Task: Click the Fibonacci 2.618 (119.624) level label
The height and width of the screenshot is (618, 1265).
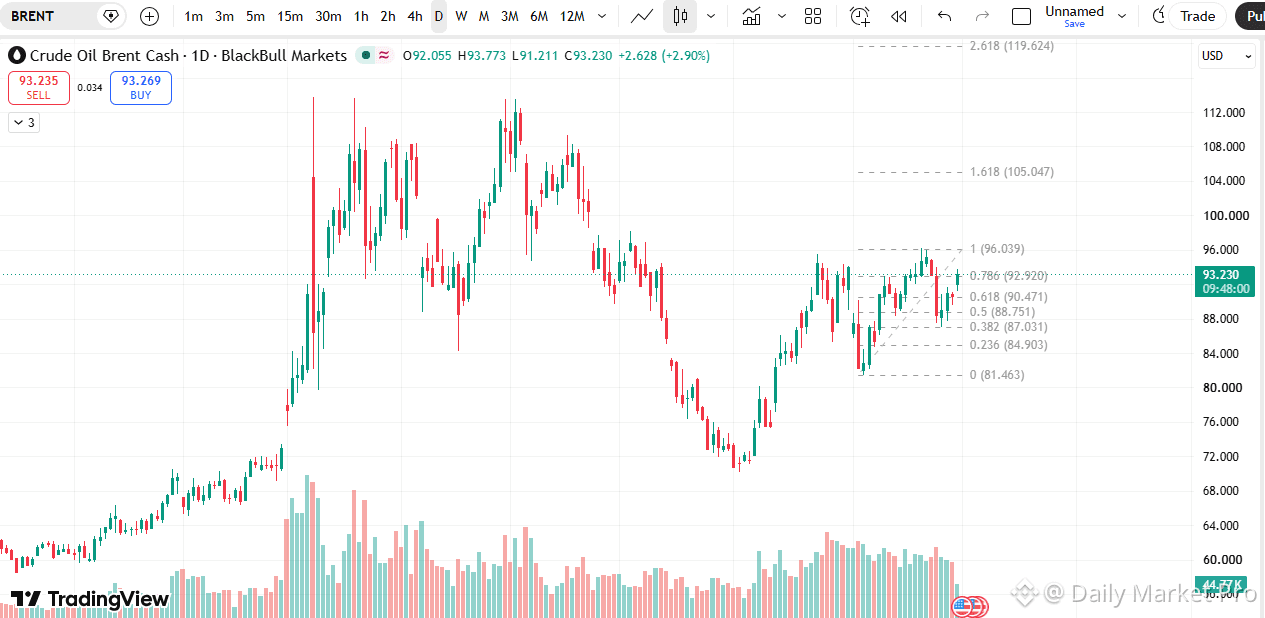Action: click(x=1012, y=46)
